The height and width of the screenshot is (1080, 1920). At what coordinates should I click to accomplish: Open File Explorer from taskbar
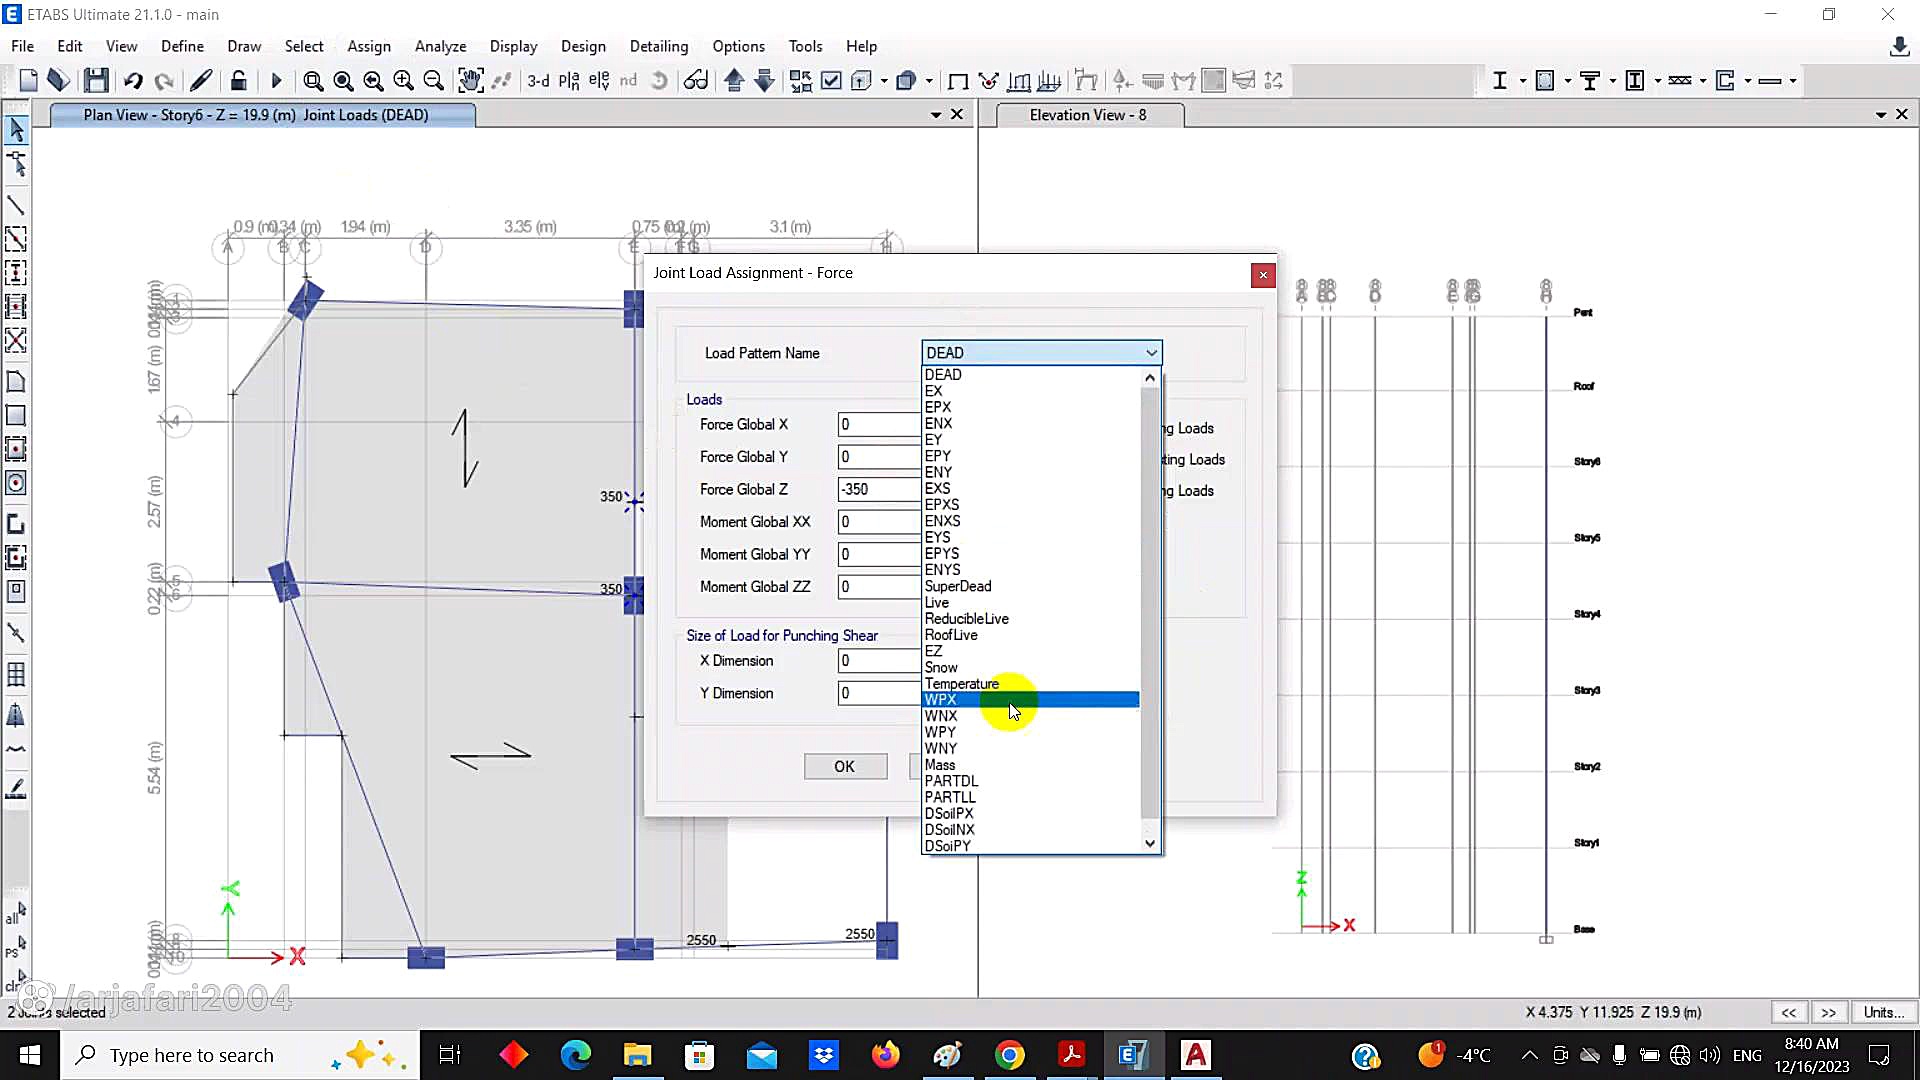[x=637, y=1055]
